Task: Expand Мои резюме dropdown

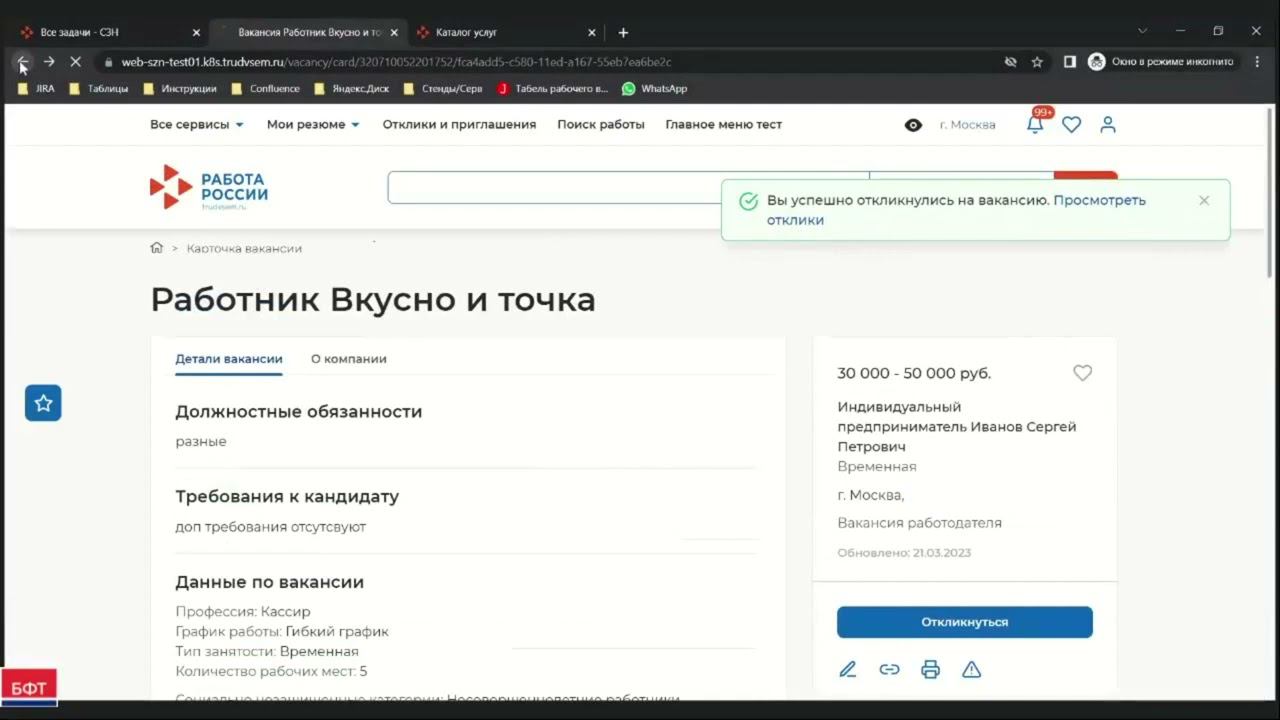Action: click(x=313, y=125)
